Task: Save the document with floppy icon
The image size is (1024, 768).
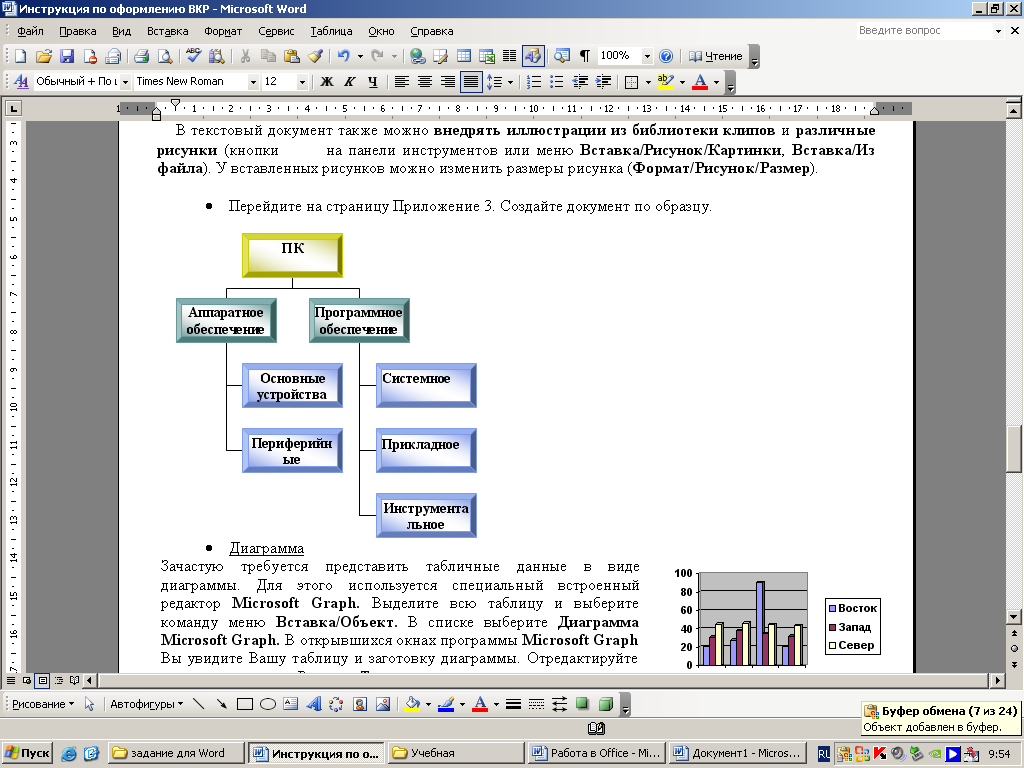Action: click(67, 56)
